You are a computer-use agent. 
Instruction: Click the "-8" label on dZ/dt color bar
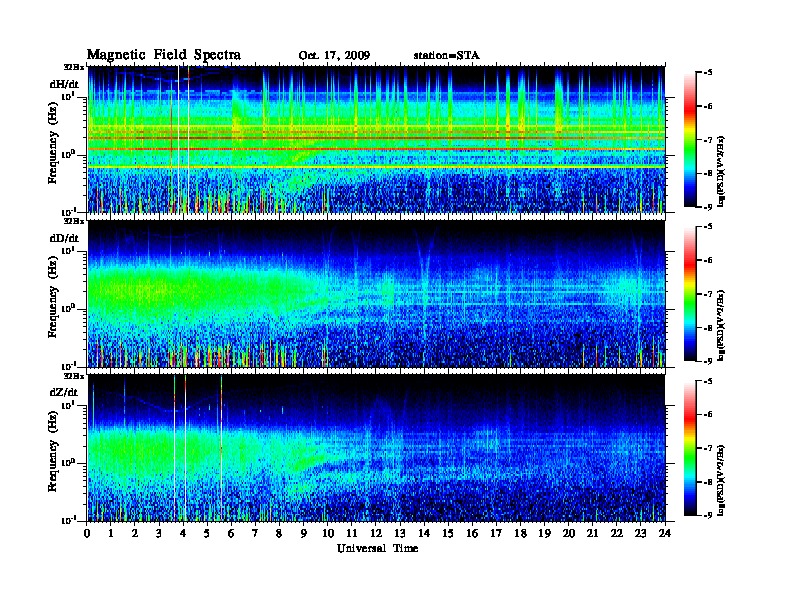[x=708, y=482]
